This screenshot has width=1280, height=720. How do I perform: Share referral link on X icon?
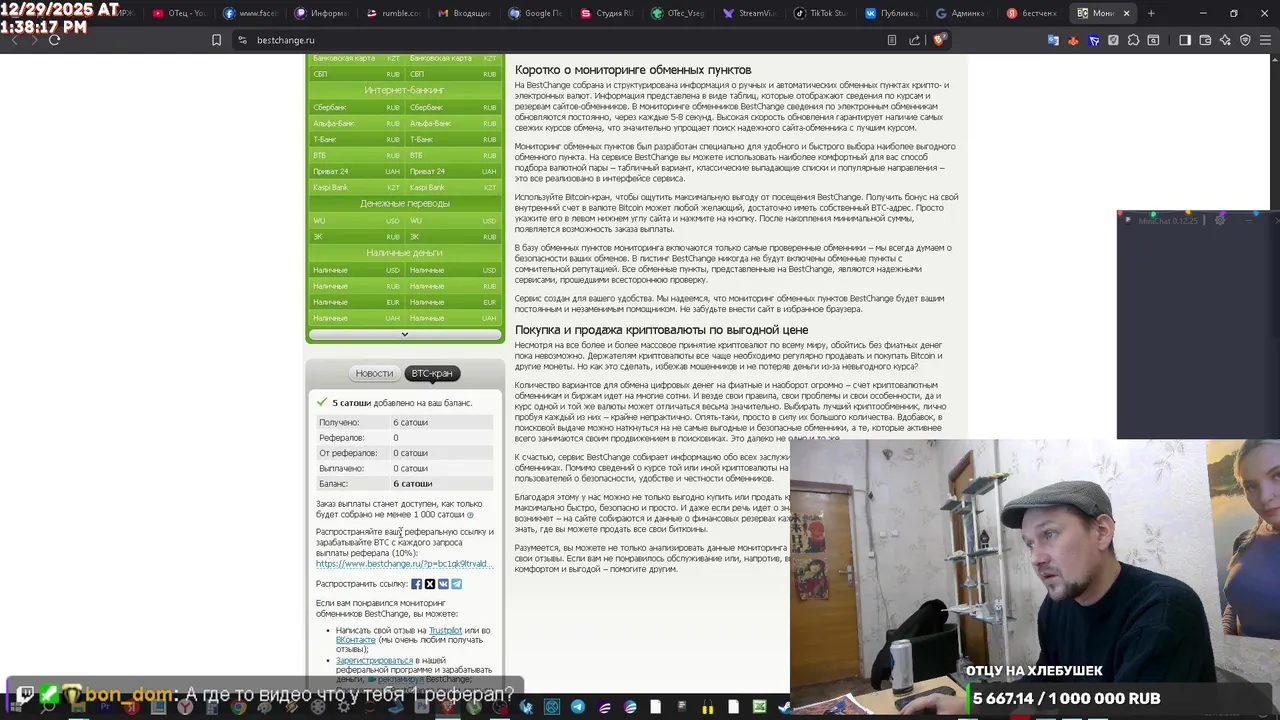pos(430,584)
